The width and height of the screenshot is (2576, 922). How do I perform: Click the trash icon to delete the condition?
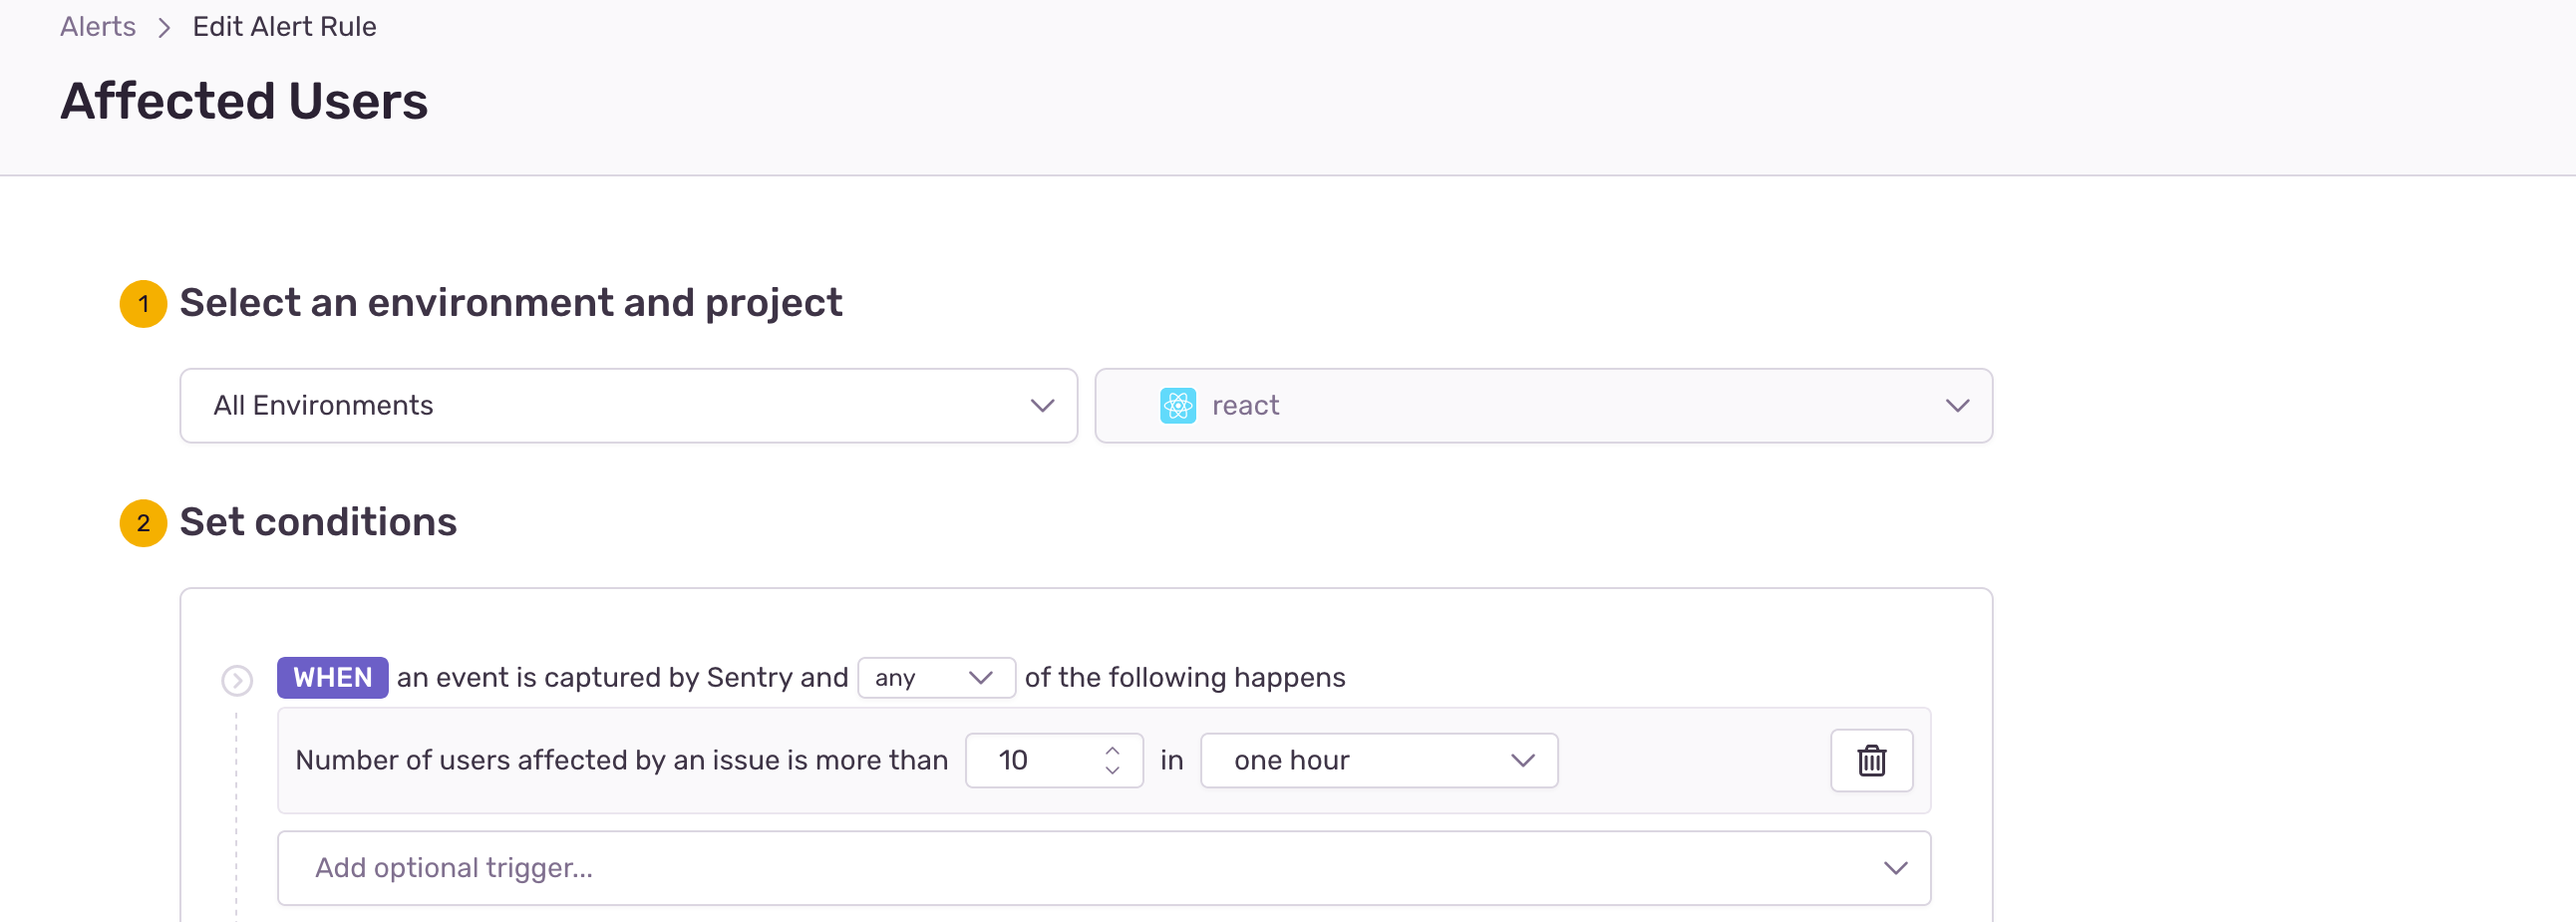click(1871, 760)
